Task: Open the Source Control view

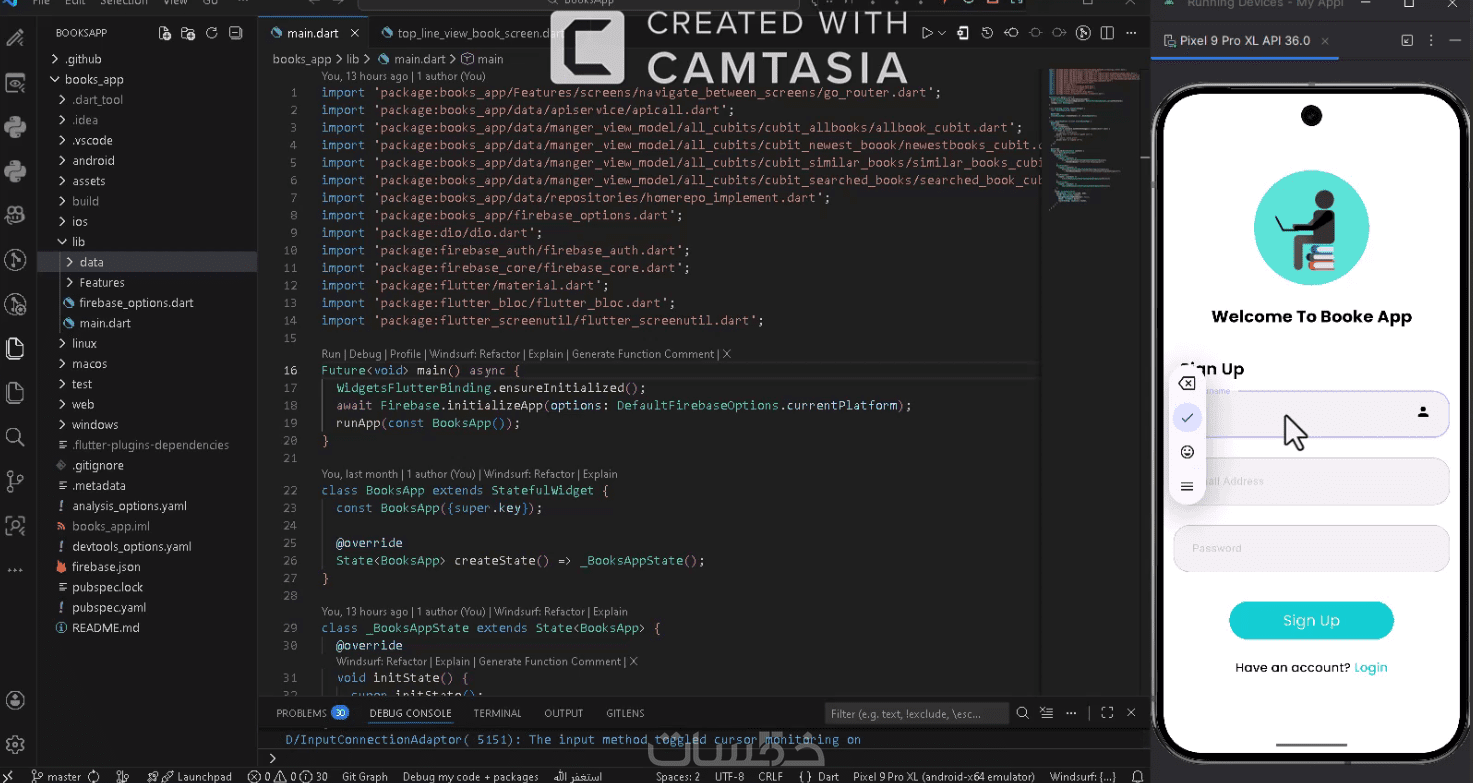Action: [x=15, y=481]
